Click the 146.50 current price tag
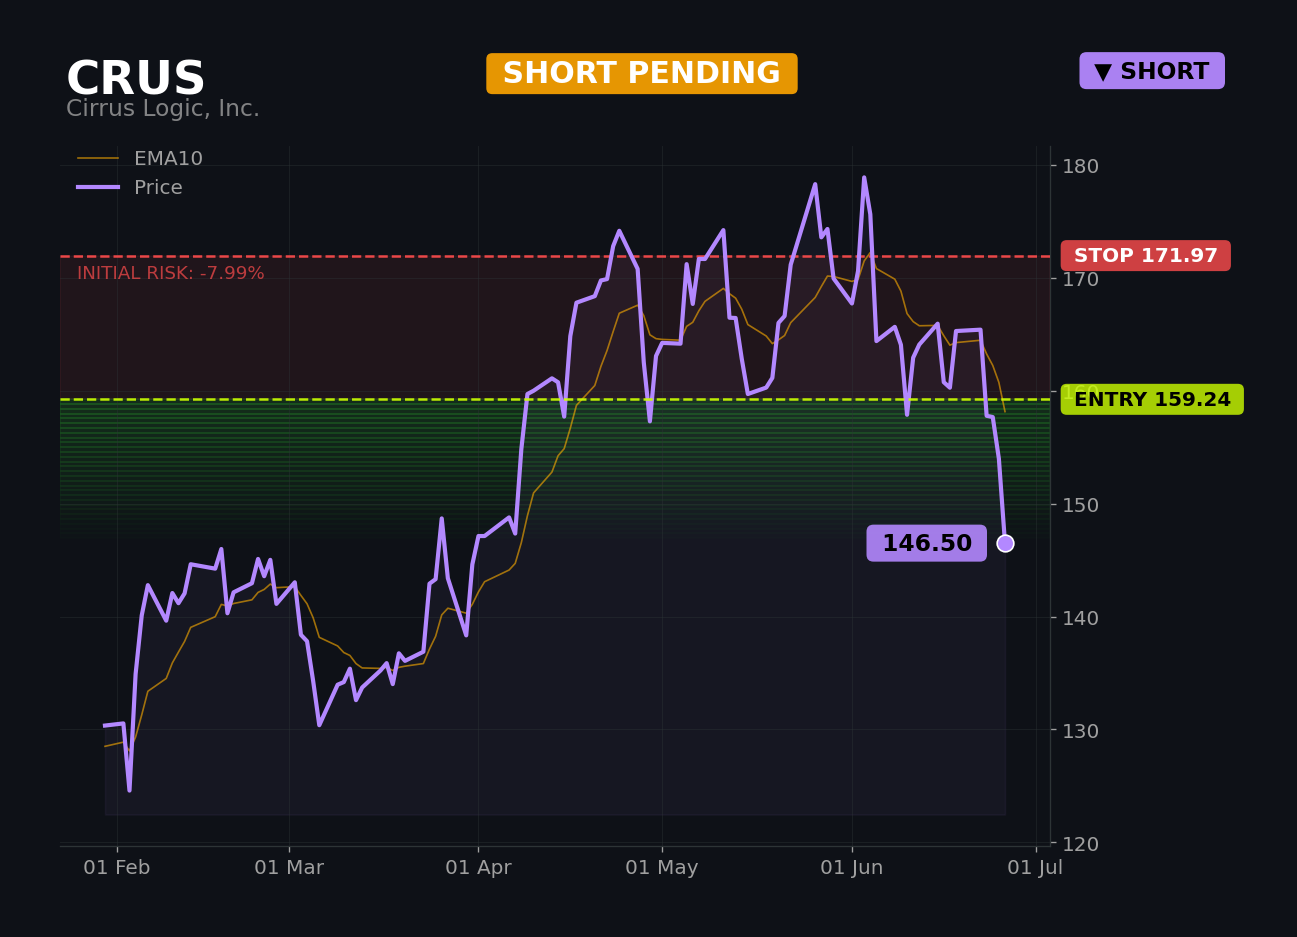1297x937 pixels. pyautogui.click(x=927, y=543)
